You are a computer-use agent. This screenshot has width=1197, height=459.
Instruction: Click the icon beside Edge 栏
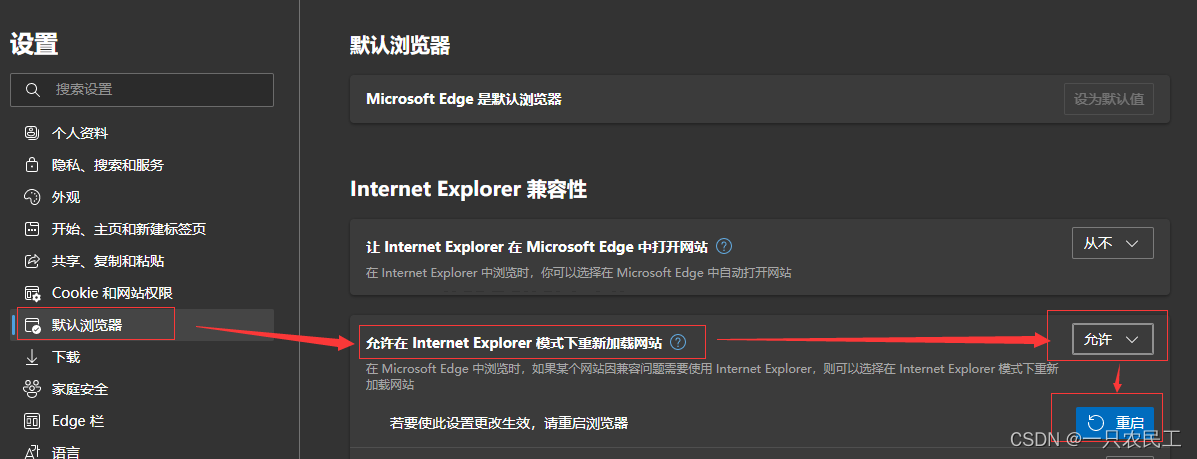tap(32, 422)
